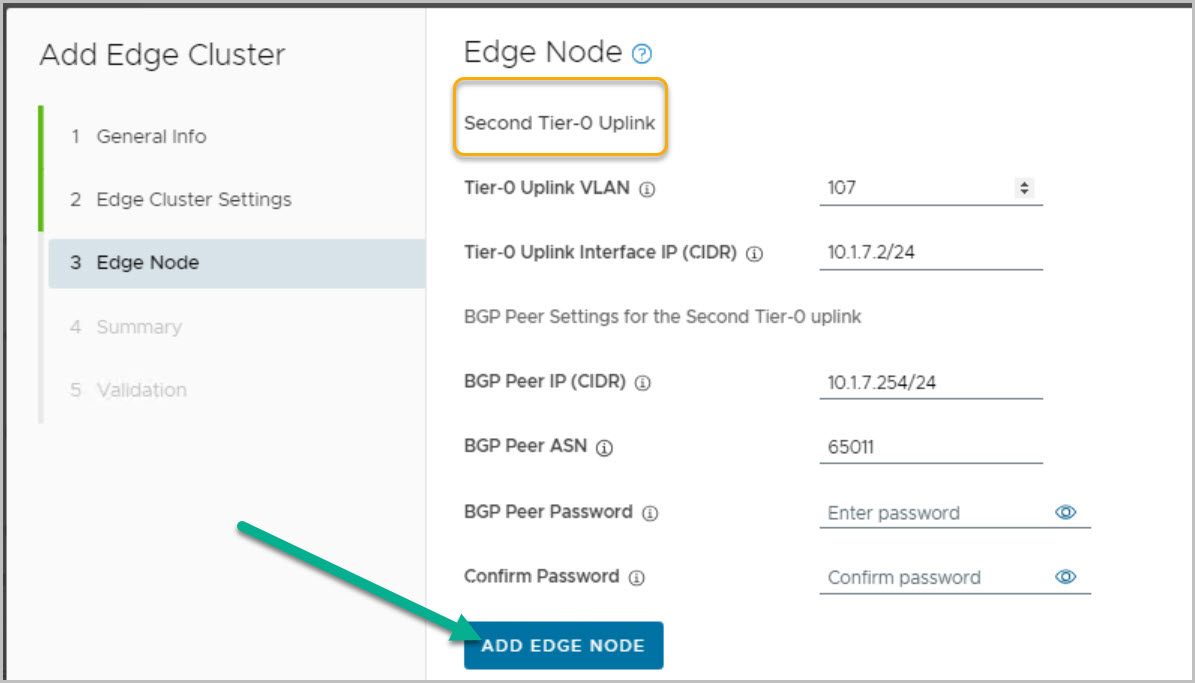Click info icon next to Confirm Password
This screenshot has width=1195, height=683.
click(637, 578)
